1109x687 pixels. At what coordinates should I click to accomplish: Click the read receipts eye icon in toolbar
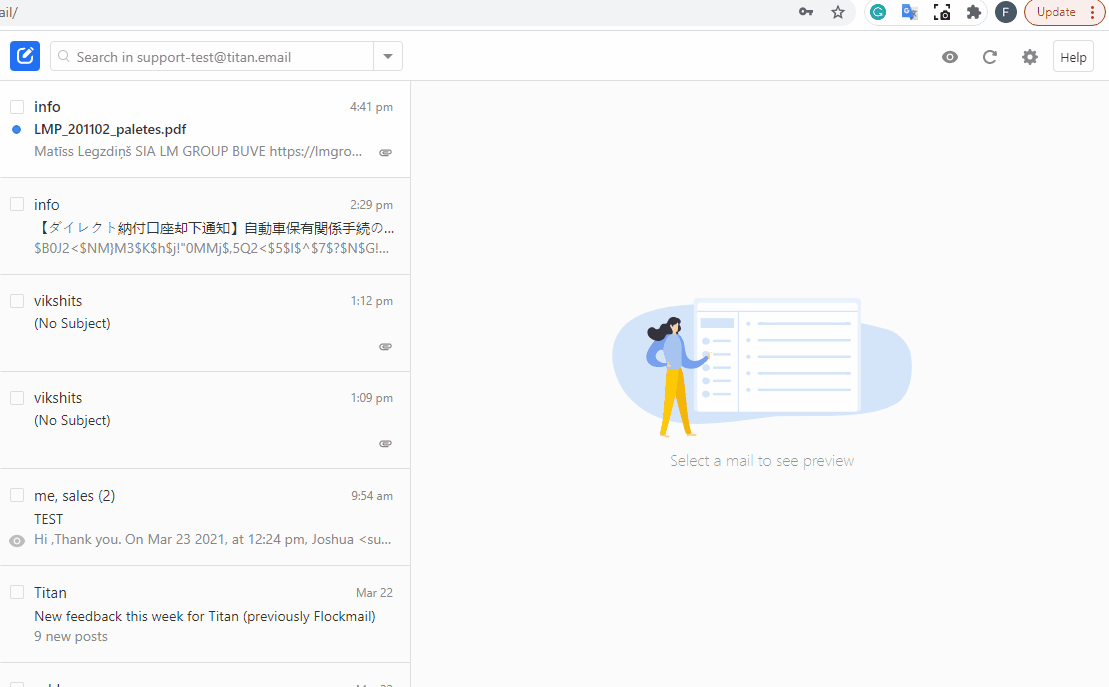pyautogui.click(x=950, y=57)
